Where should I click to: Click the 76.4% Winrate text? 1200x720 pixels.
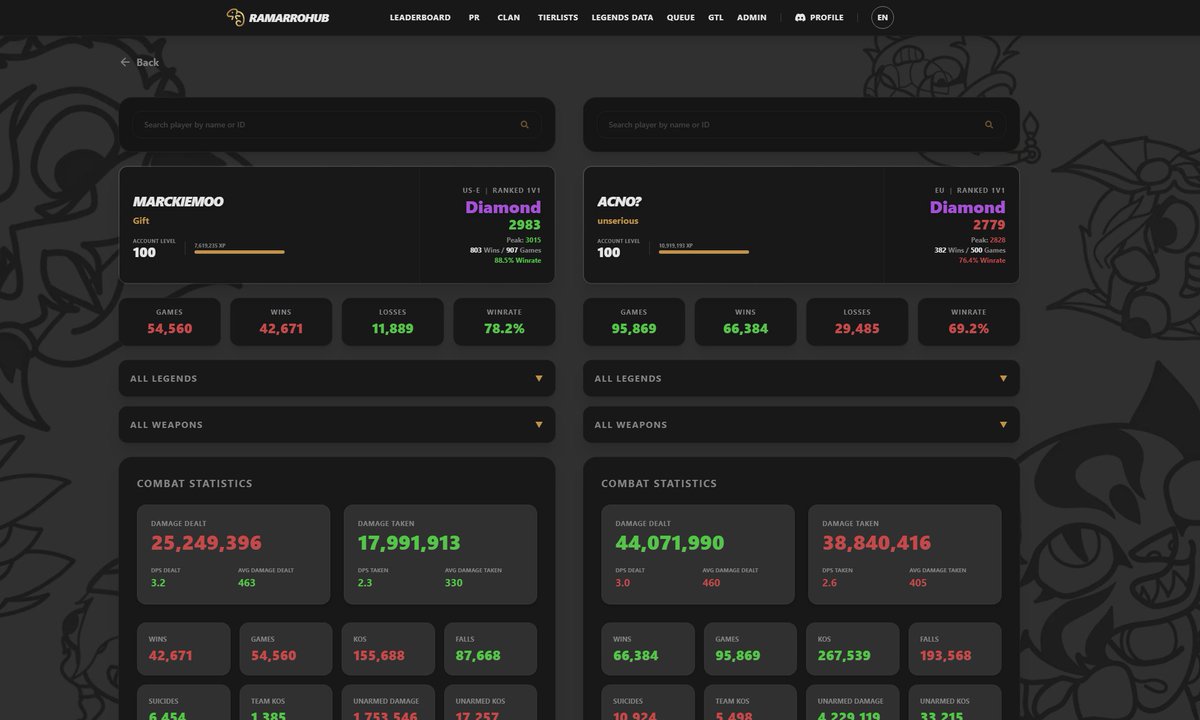982,260
